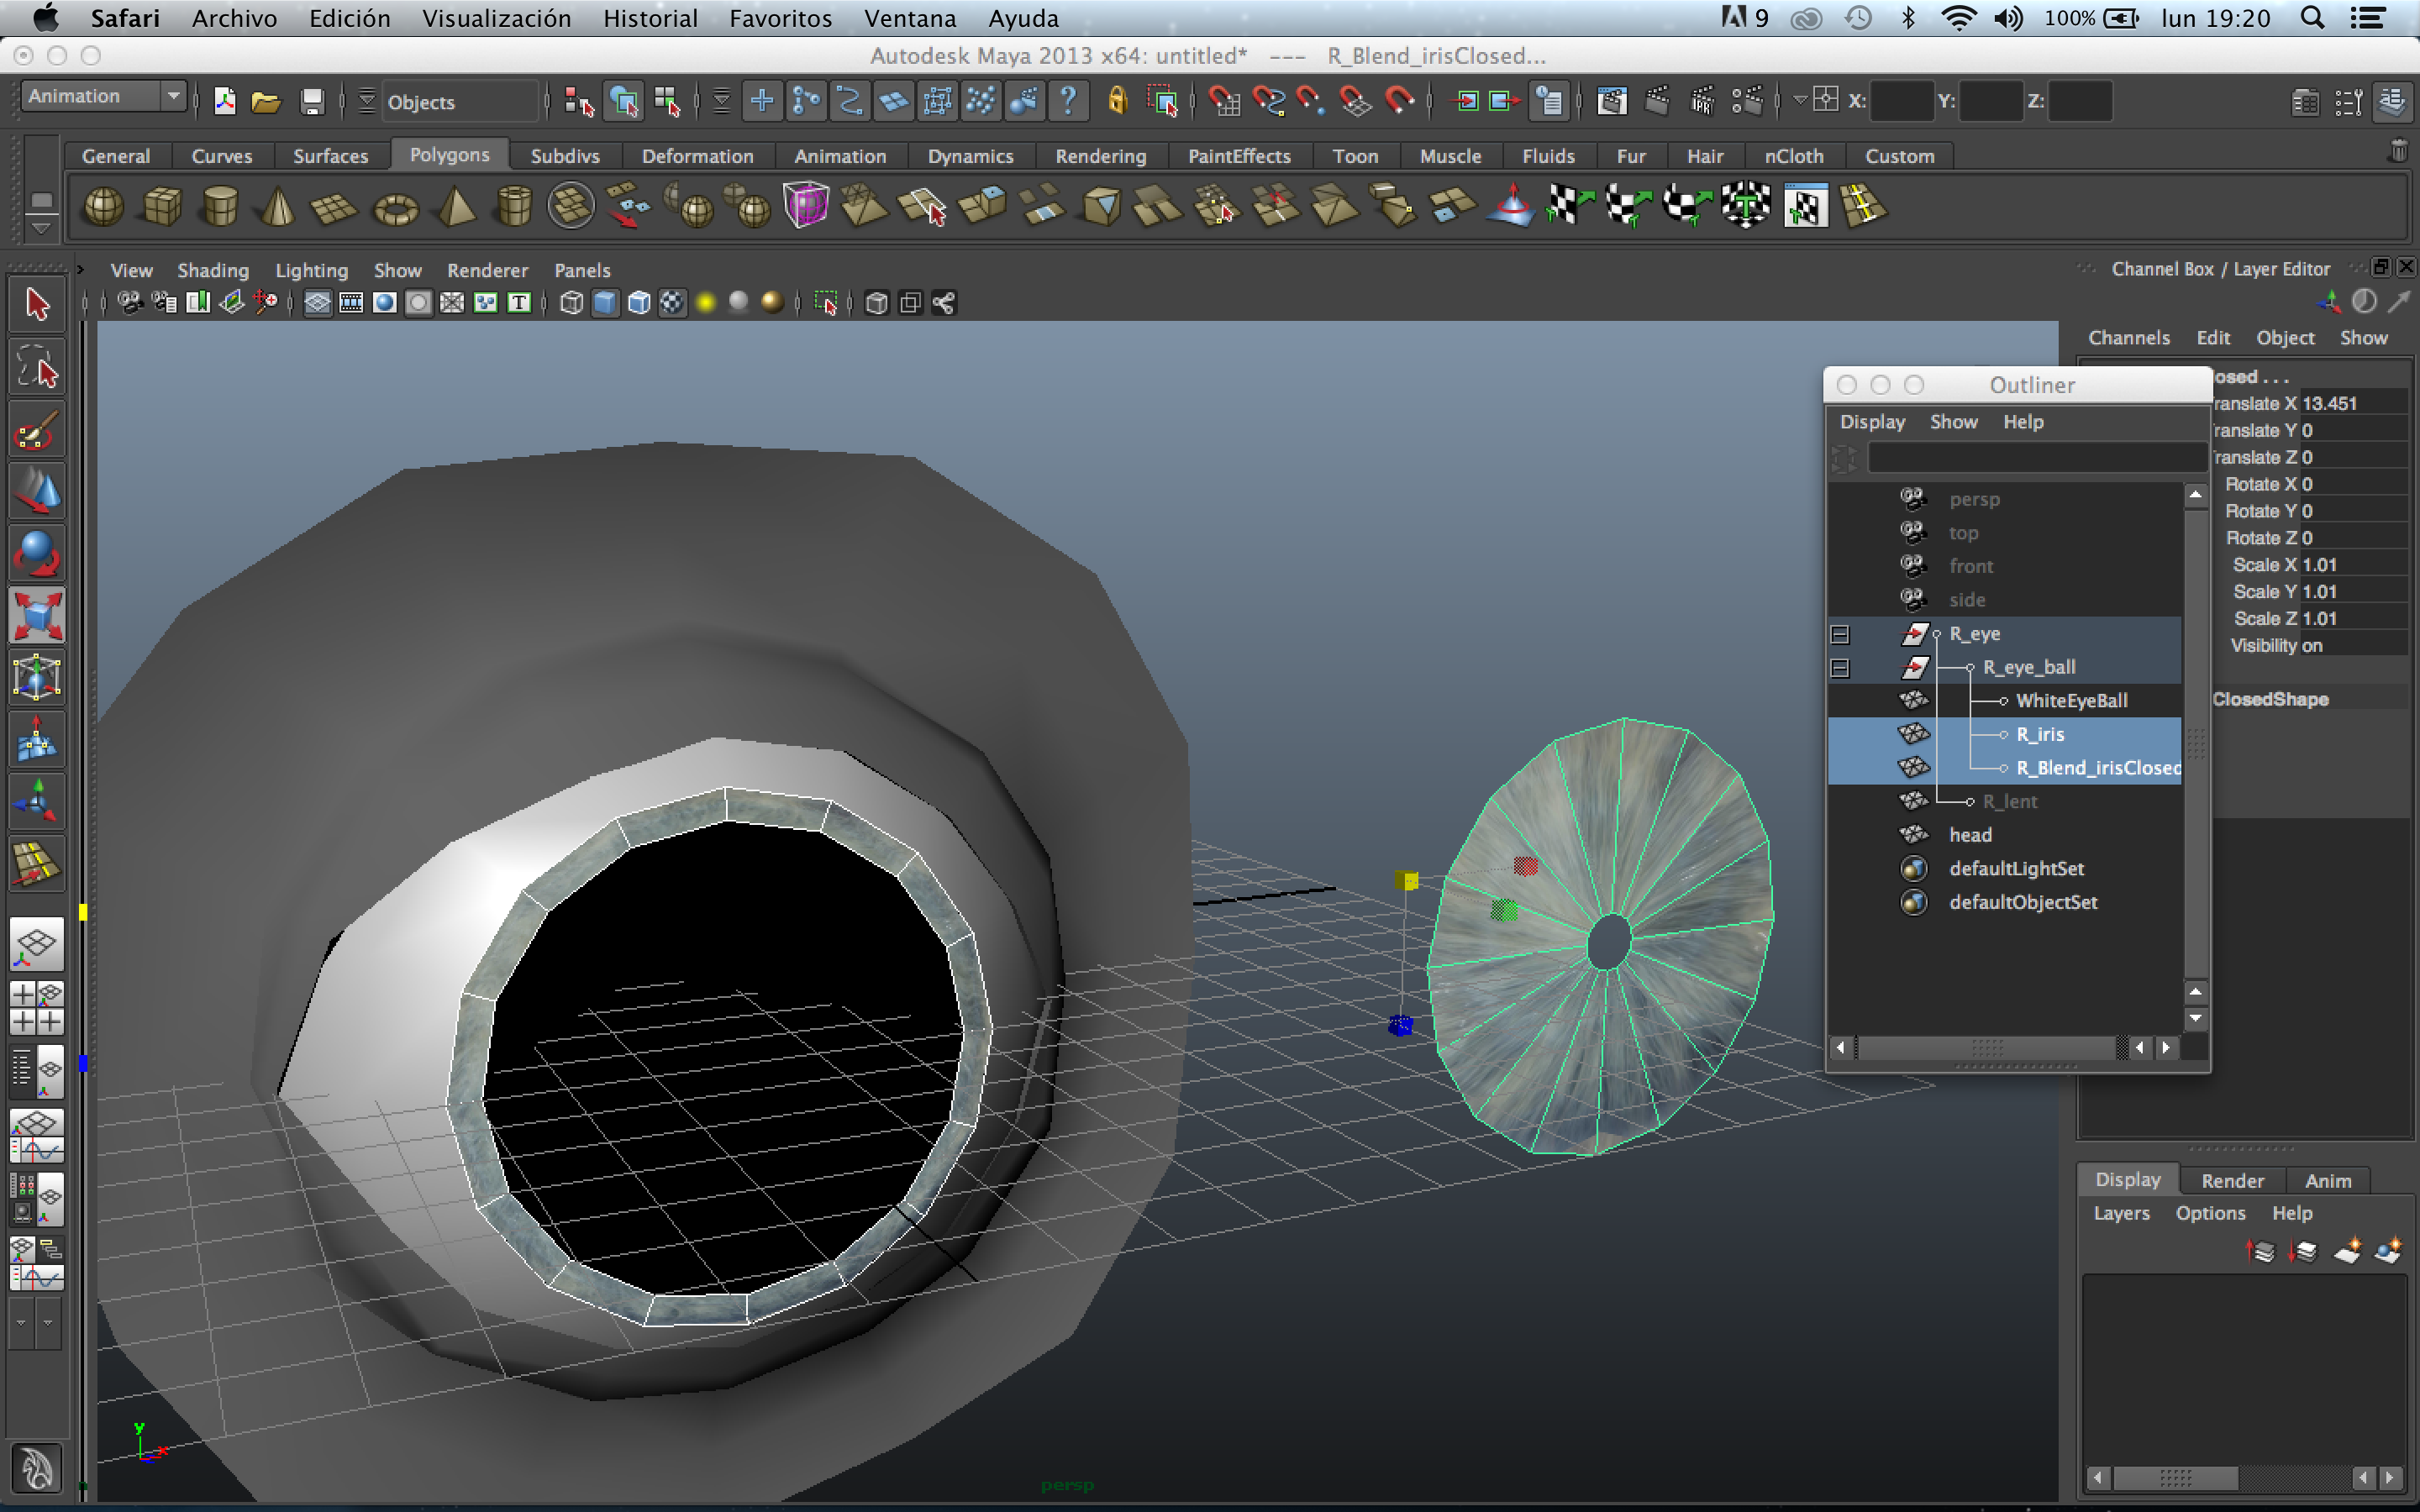Click the polygon sphere shelf icon

103,207
